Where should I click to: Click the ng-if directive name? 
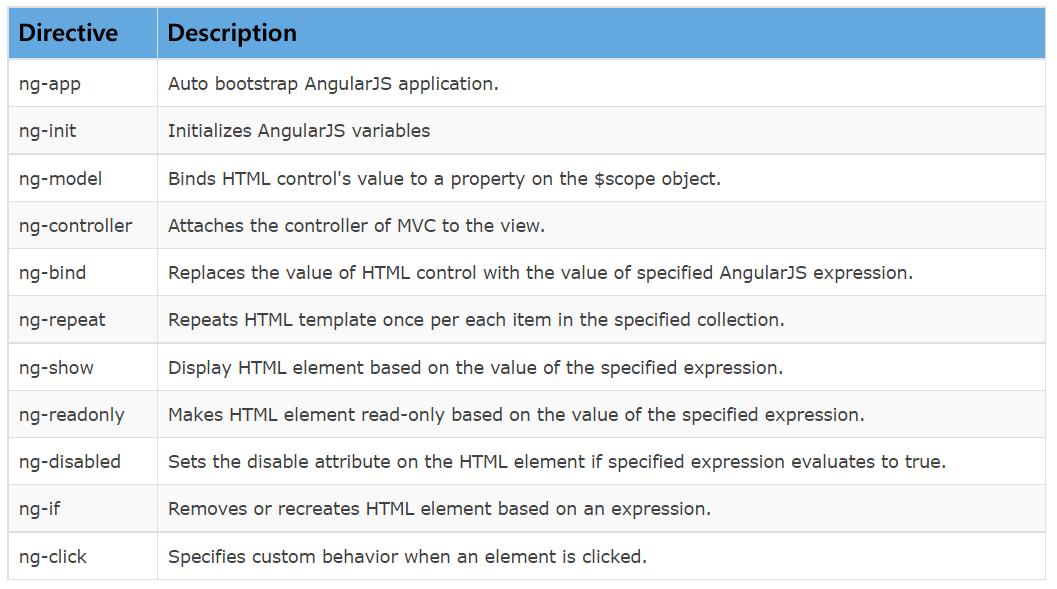(x=39, y=509)
